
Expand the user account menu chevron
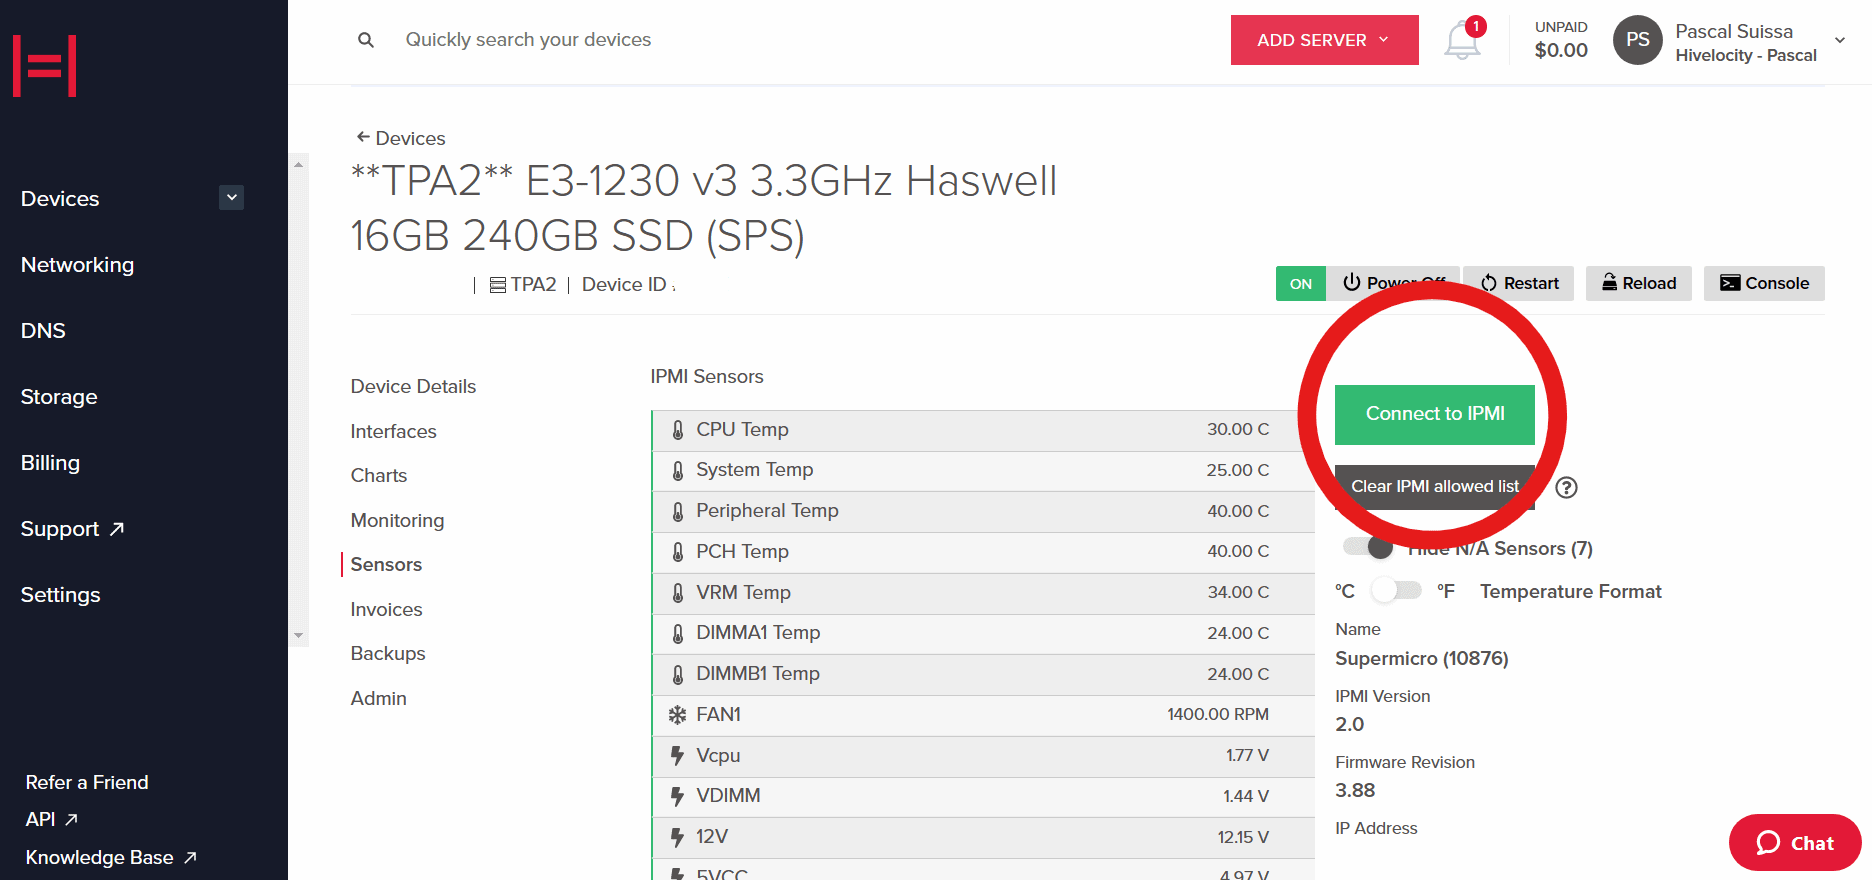coord(1840,40)
